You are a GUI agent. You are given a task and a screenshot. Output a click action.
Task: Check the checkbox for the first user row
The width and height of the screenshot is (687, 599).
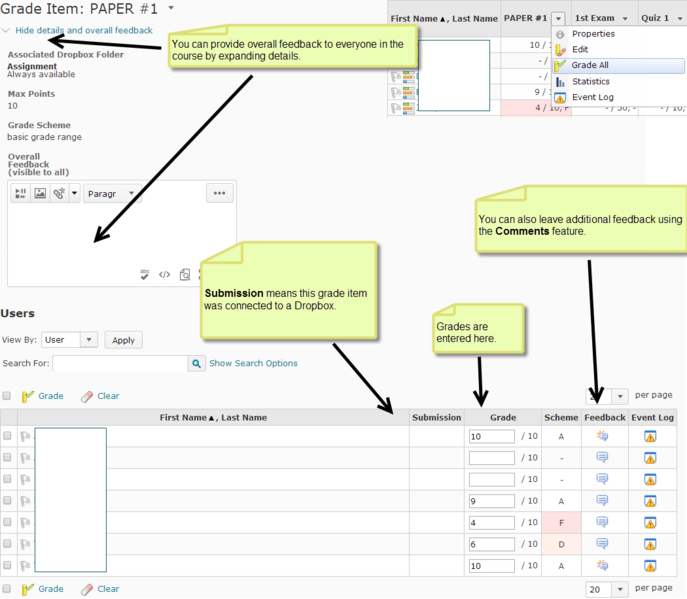coord(8,436)
